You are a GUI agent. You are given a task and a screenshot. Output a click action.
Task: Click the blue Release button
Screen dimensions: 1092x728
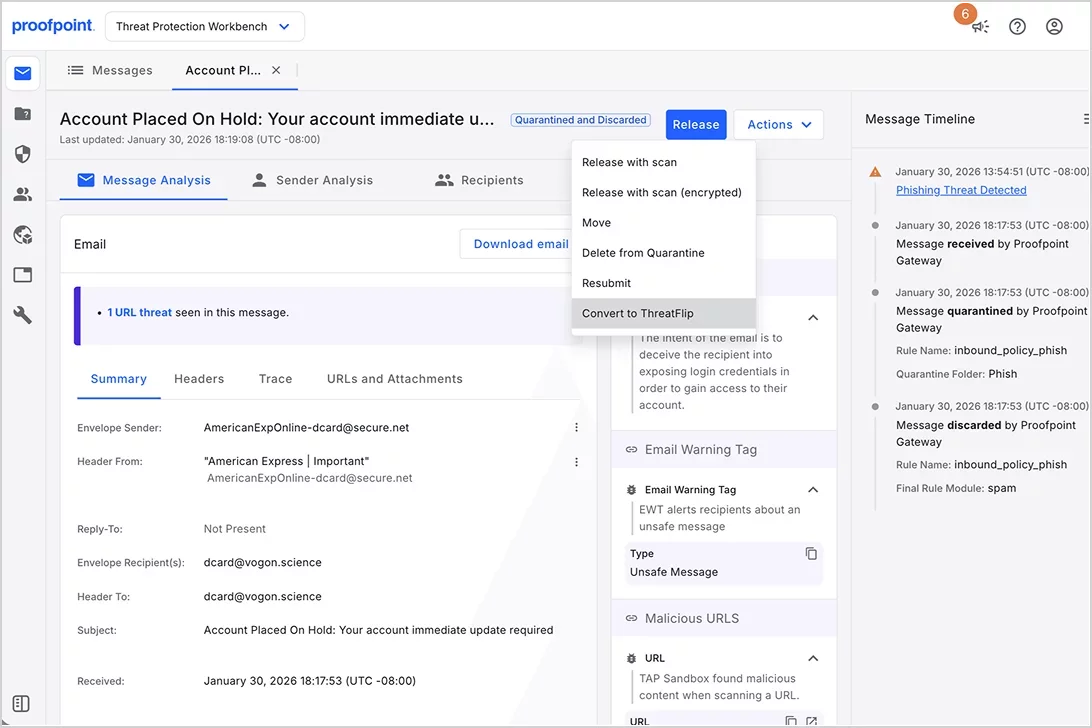[x=696, y=125]
